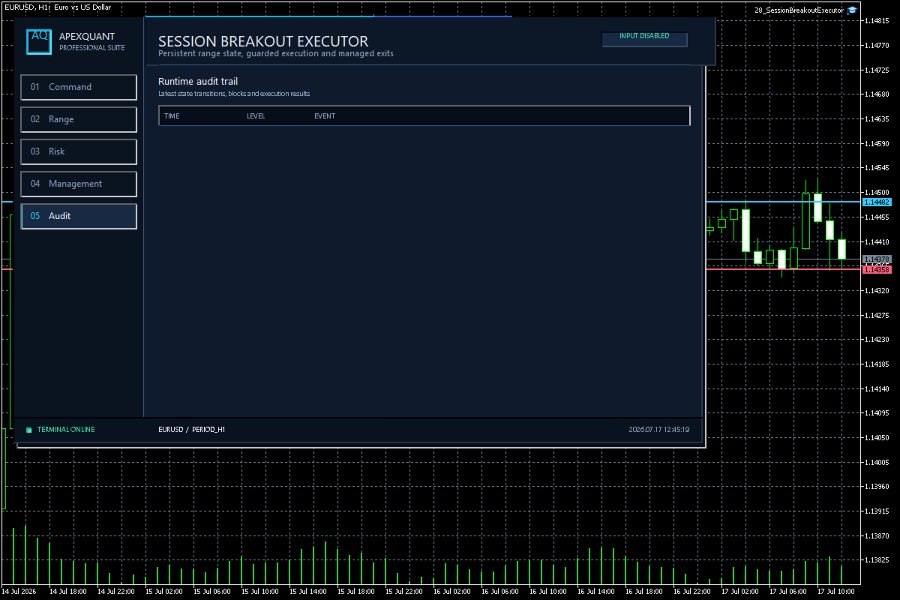Click the 1.14500 price scale value
Viewport: 900px width, 600px height.
876,192
